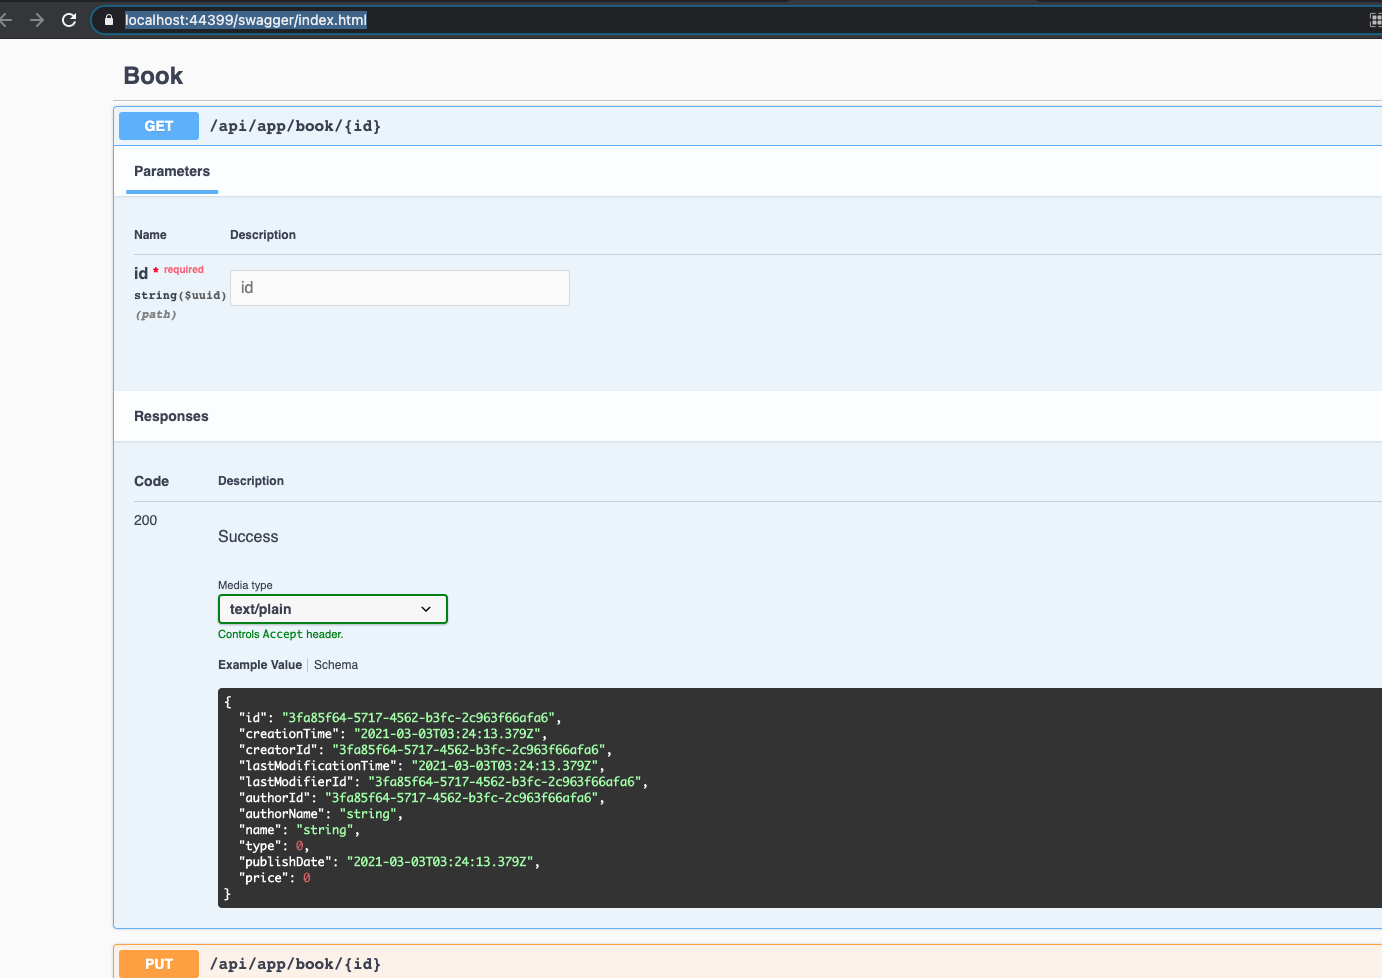Viewport: 1382px width, 978px height.
Task: Select the Example Value tab
Action: (259, 664)
